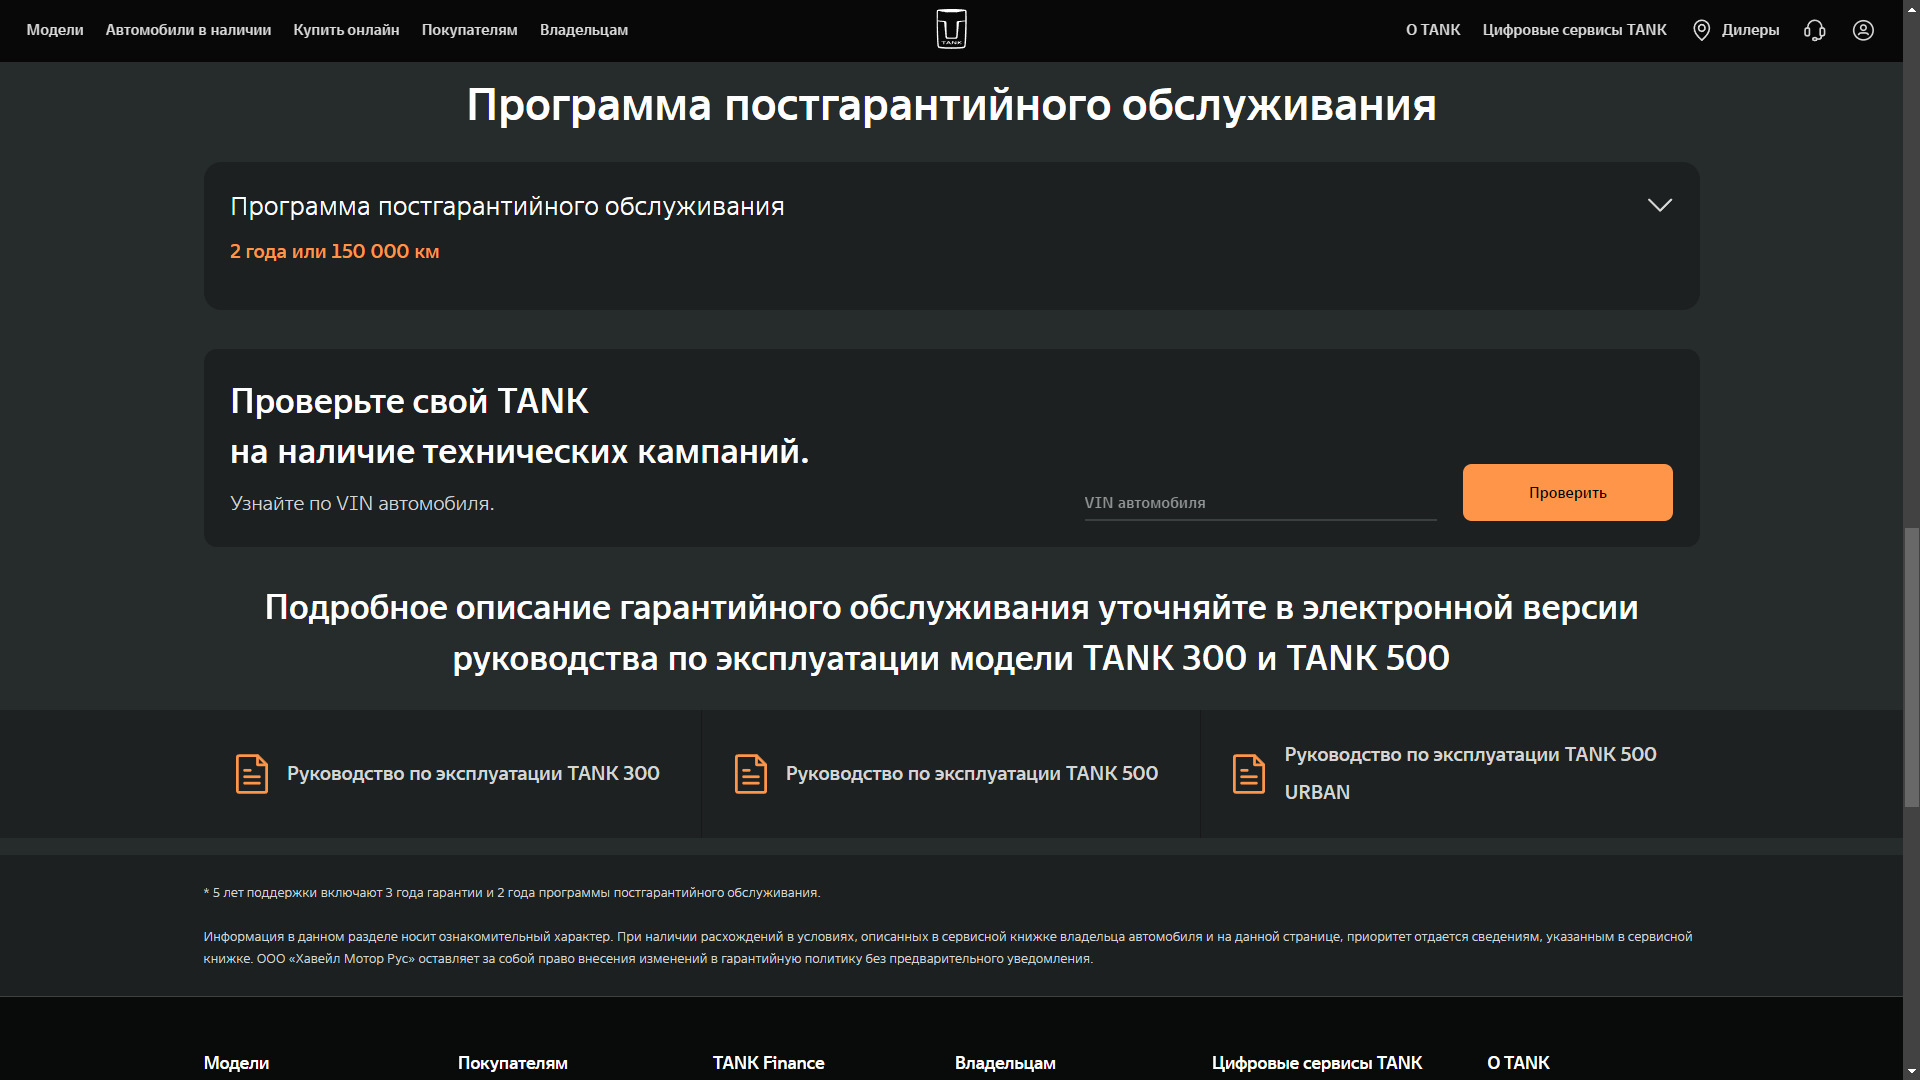Open Купить онлайн menu item
The width and height of the screenshot is (1920, 1080).
[346, 30]
